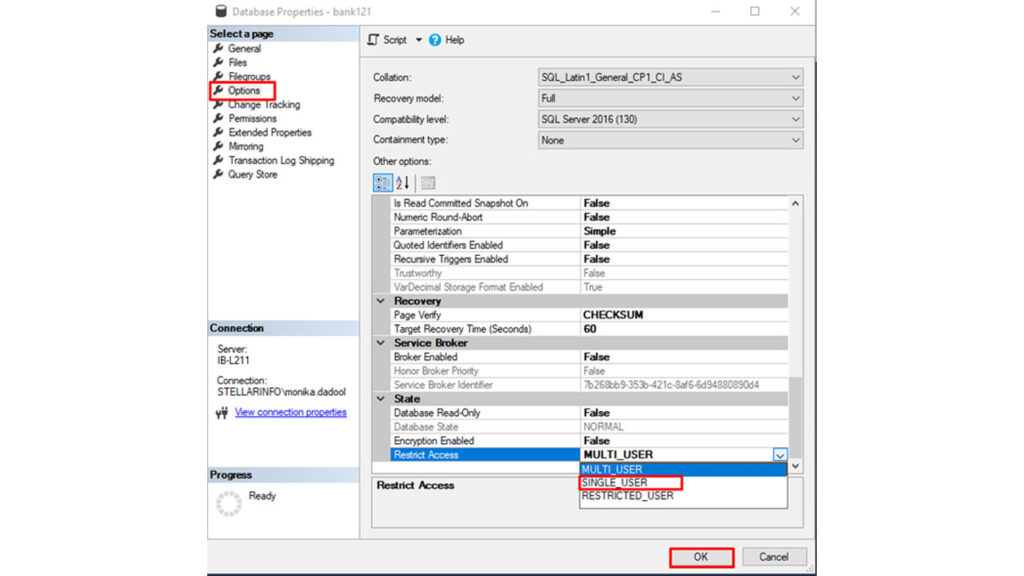
Task: Click the OK button
Action: tap(701, 557)
